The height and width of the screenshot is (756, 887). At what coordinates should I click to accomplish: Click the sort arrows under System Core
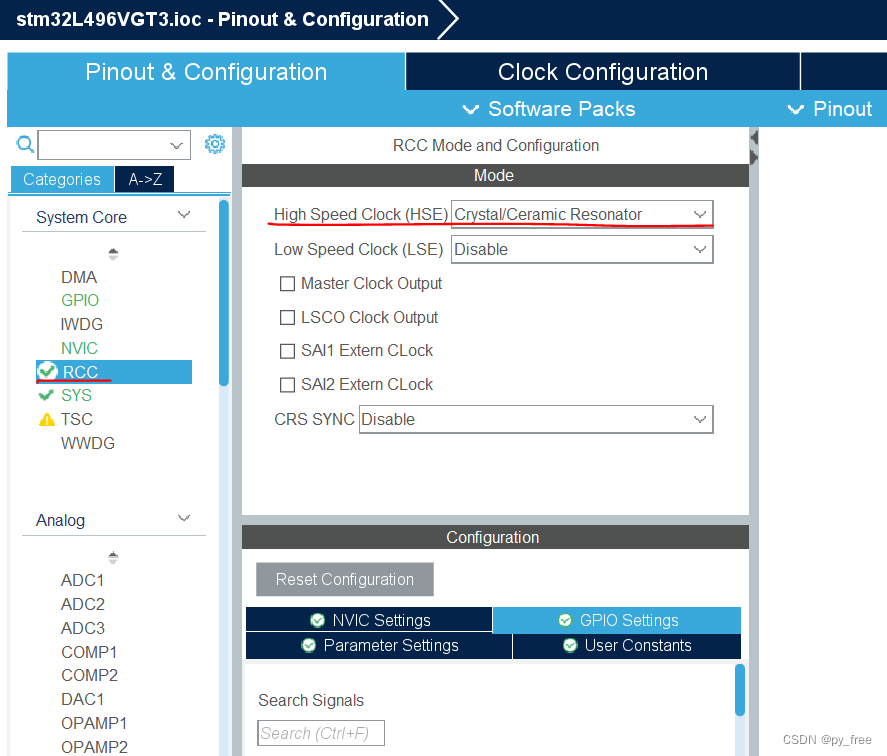coord(113,254)
